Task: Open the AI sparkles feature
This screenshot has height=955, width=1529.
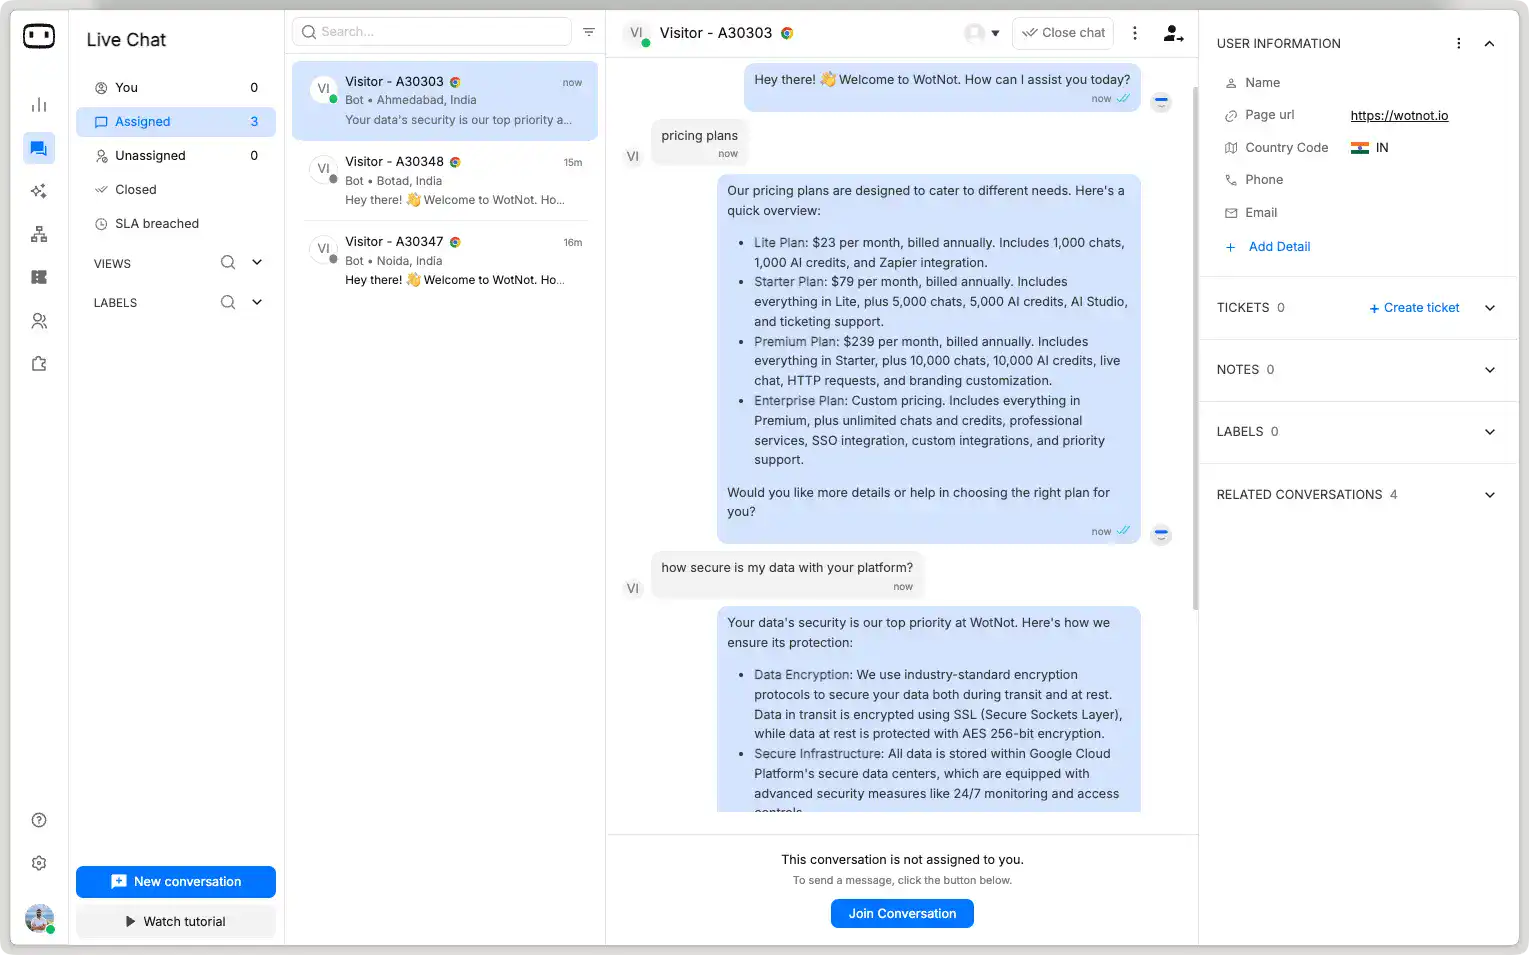Action: pos(38,190)
